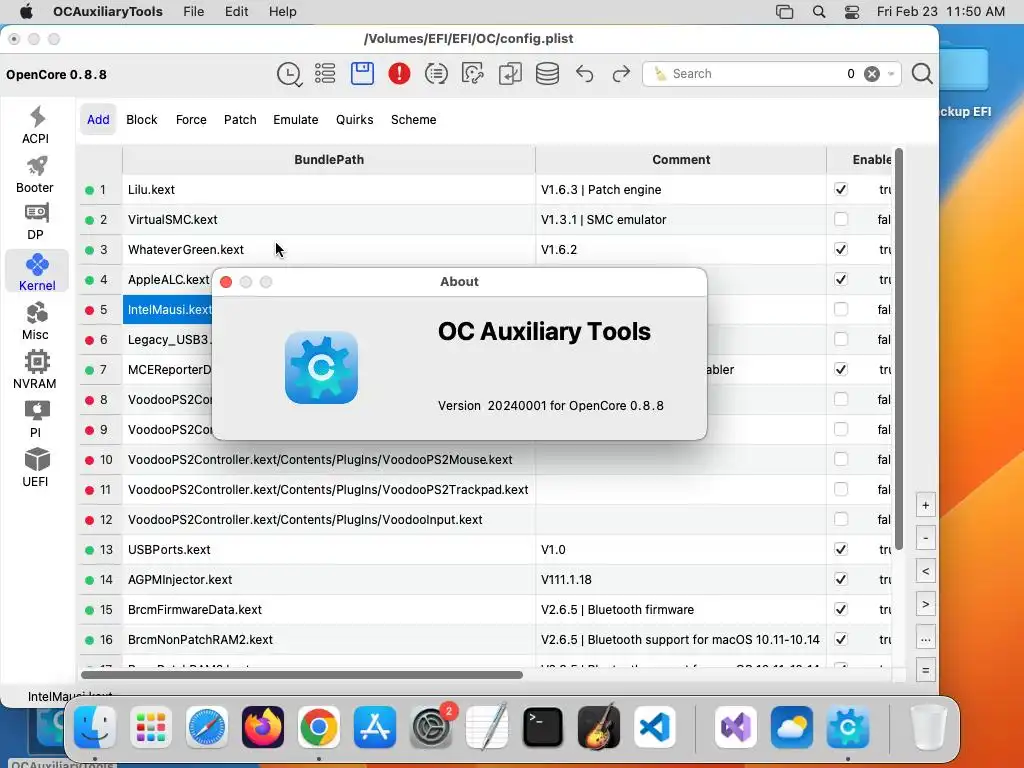
Task: Select the AGPMInjector.kext row
Action: click(x=485, y=579)
